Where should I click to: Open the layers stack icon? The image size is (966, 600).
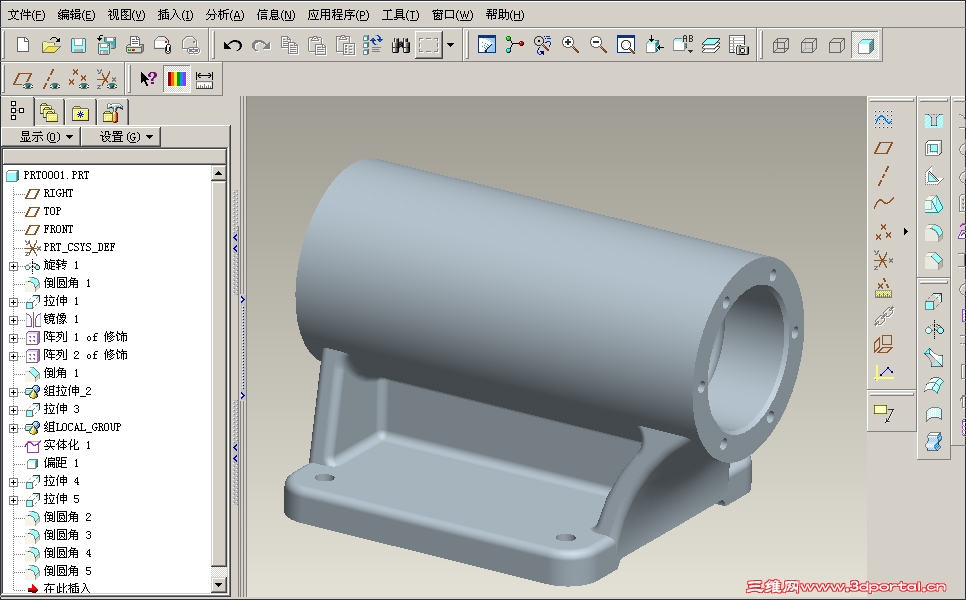[x=711, y=45]
